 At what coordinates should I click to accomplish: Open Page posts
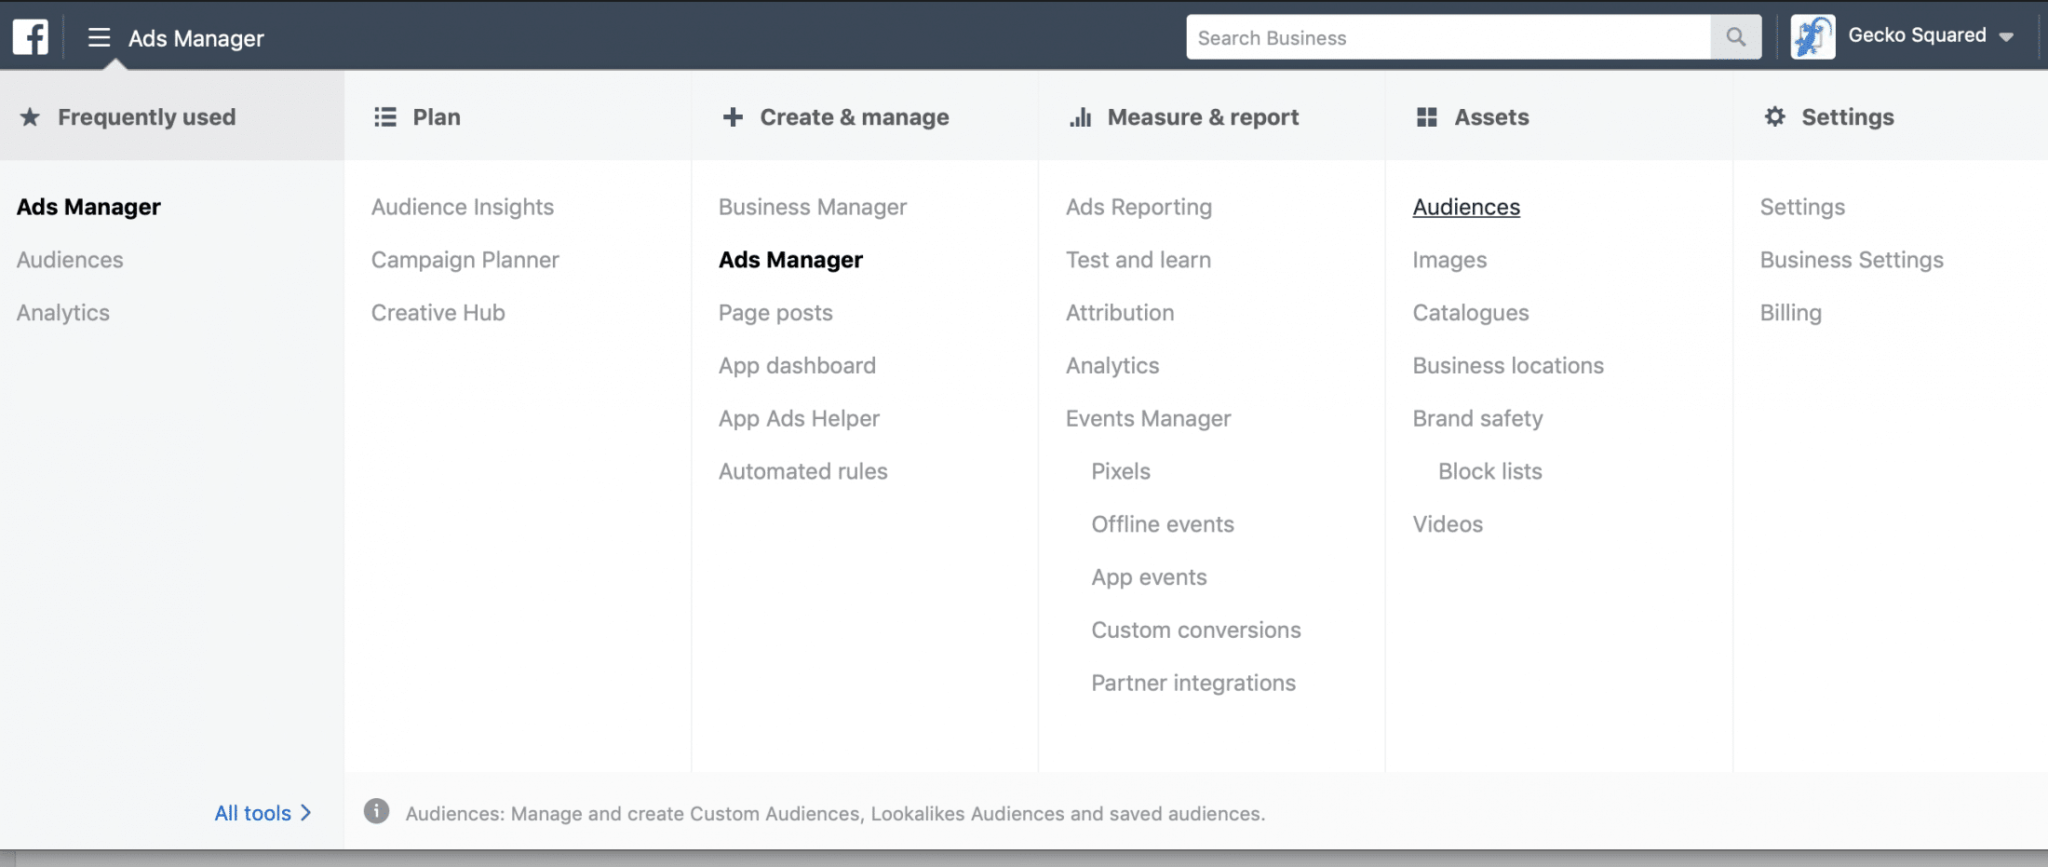pyautogui.click(x=775, y=313)
